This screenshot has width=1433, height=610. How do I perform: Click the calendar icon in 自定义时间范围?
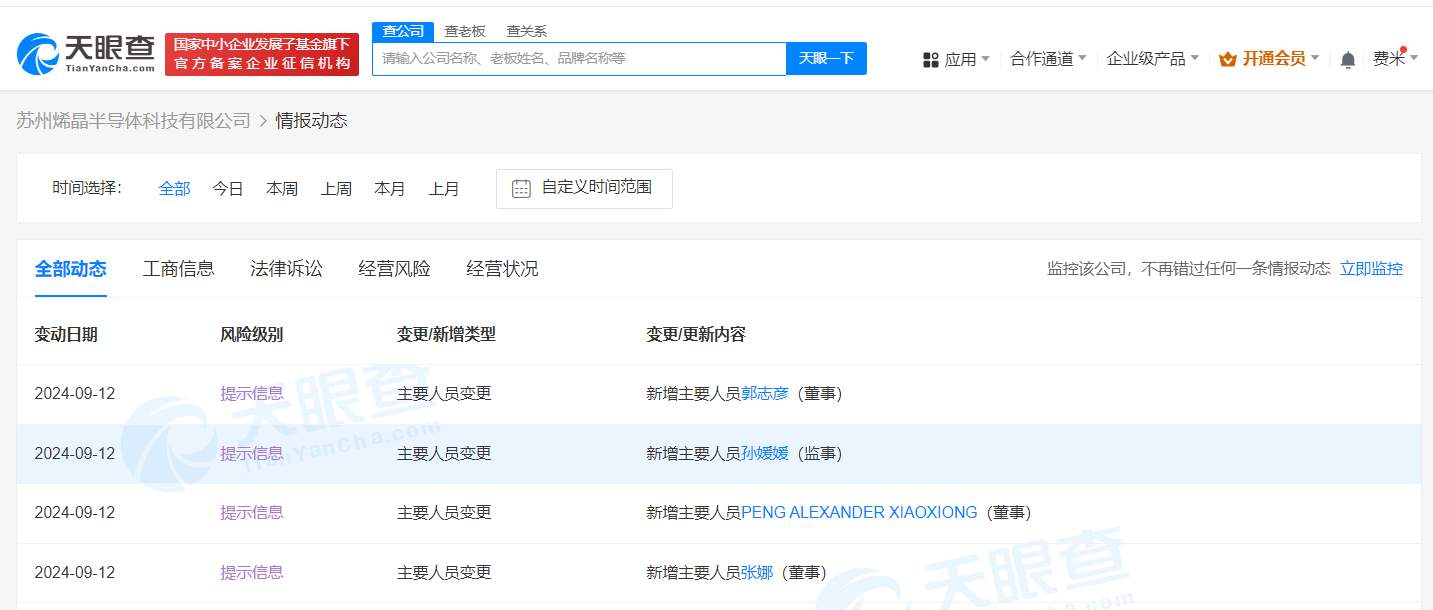coord(520,188)
